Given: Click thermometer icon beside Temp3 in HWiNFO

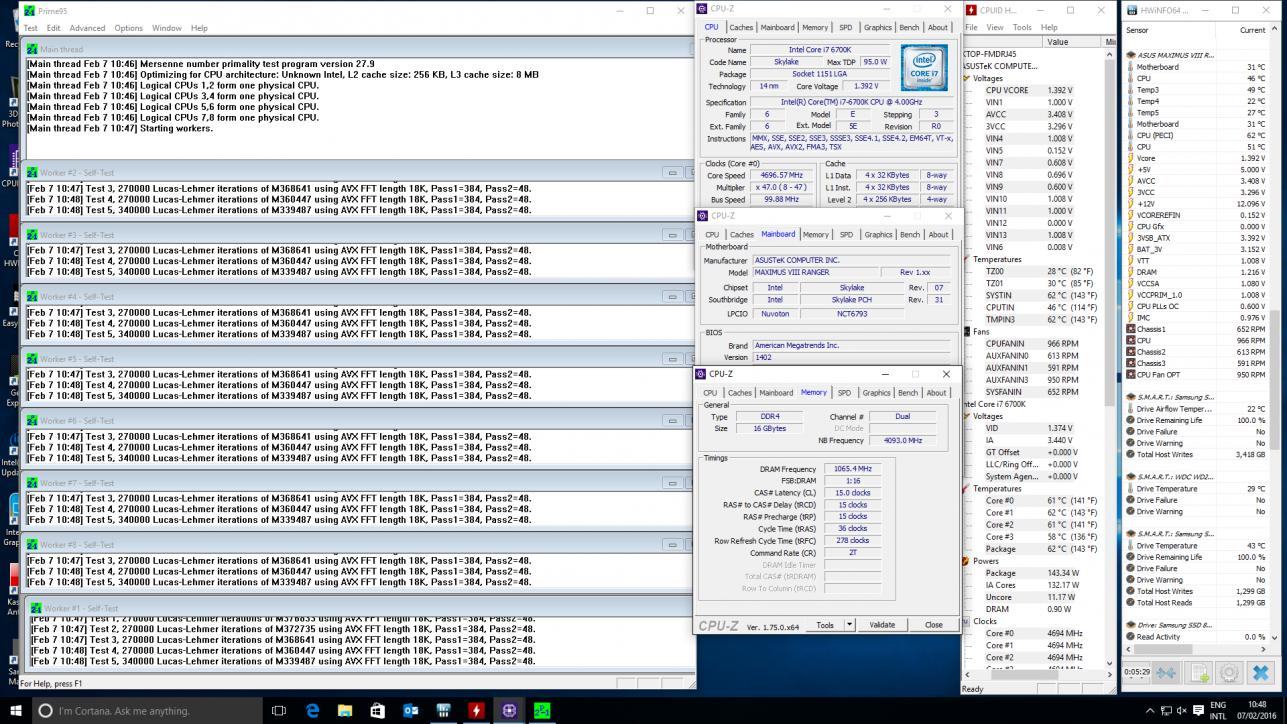Looking at the screenshot, I should point(1130,90).
